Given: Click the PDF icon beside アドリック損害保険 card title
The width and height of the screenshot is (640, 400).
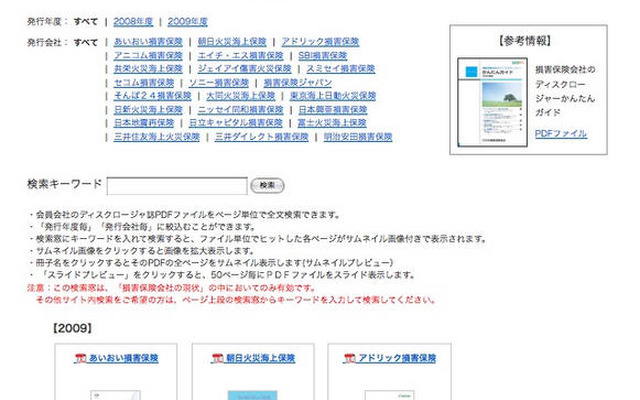Looking at the screenshot, I should (x=349, y=358).
